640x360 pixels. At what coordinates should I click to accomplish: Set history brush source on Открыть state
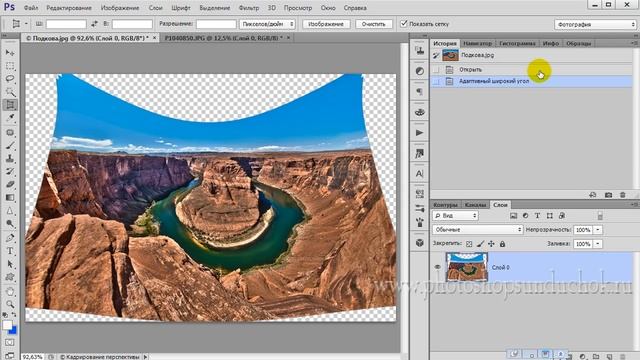436,70
